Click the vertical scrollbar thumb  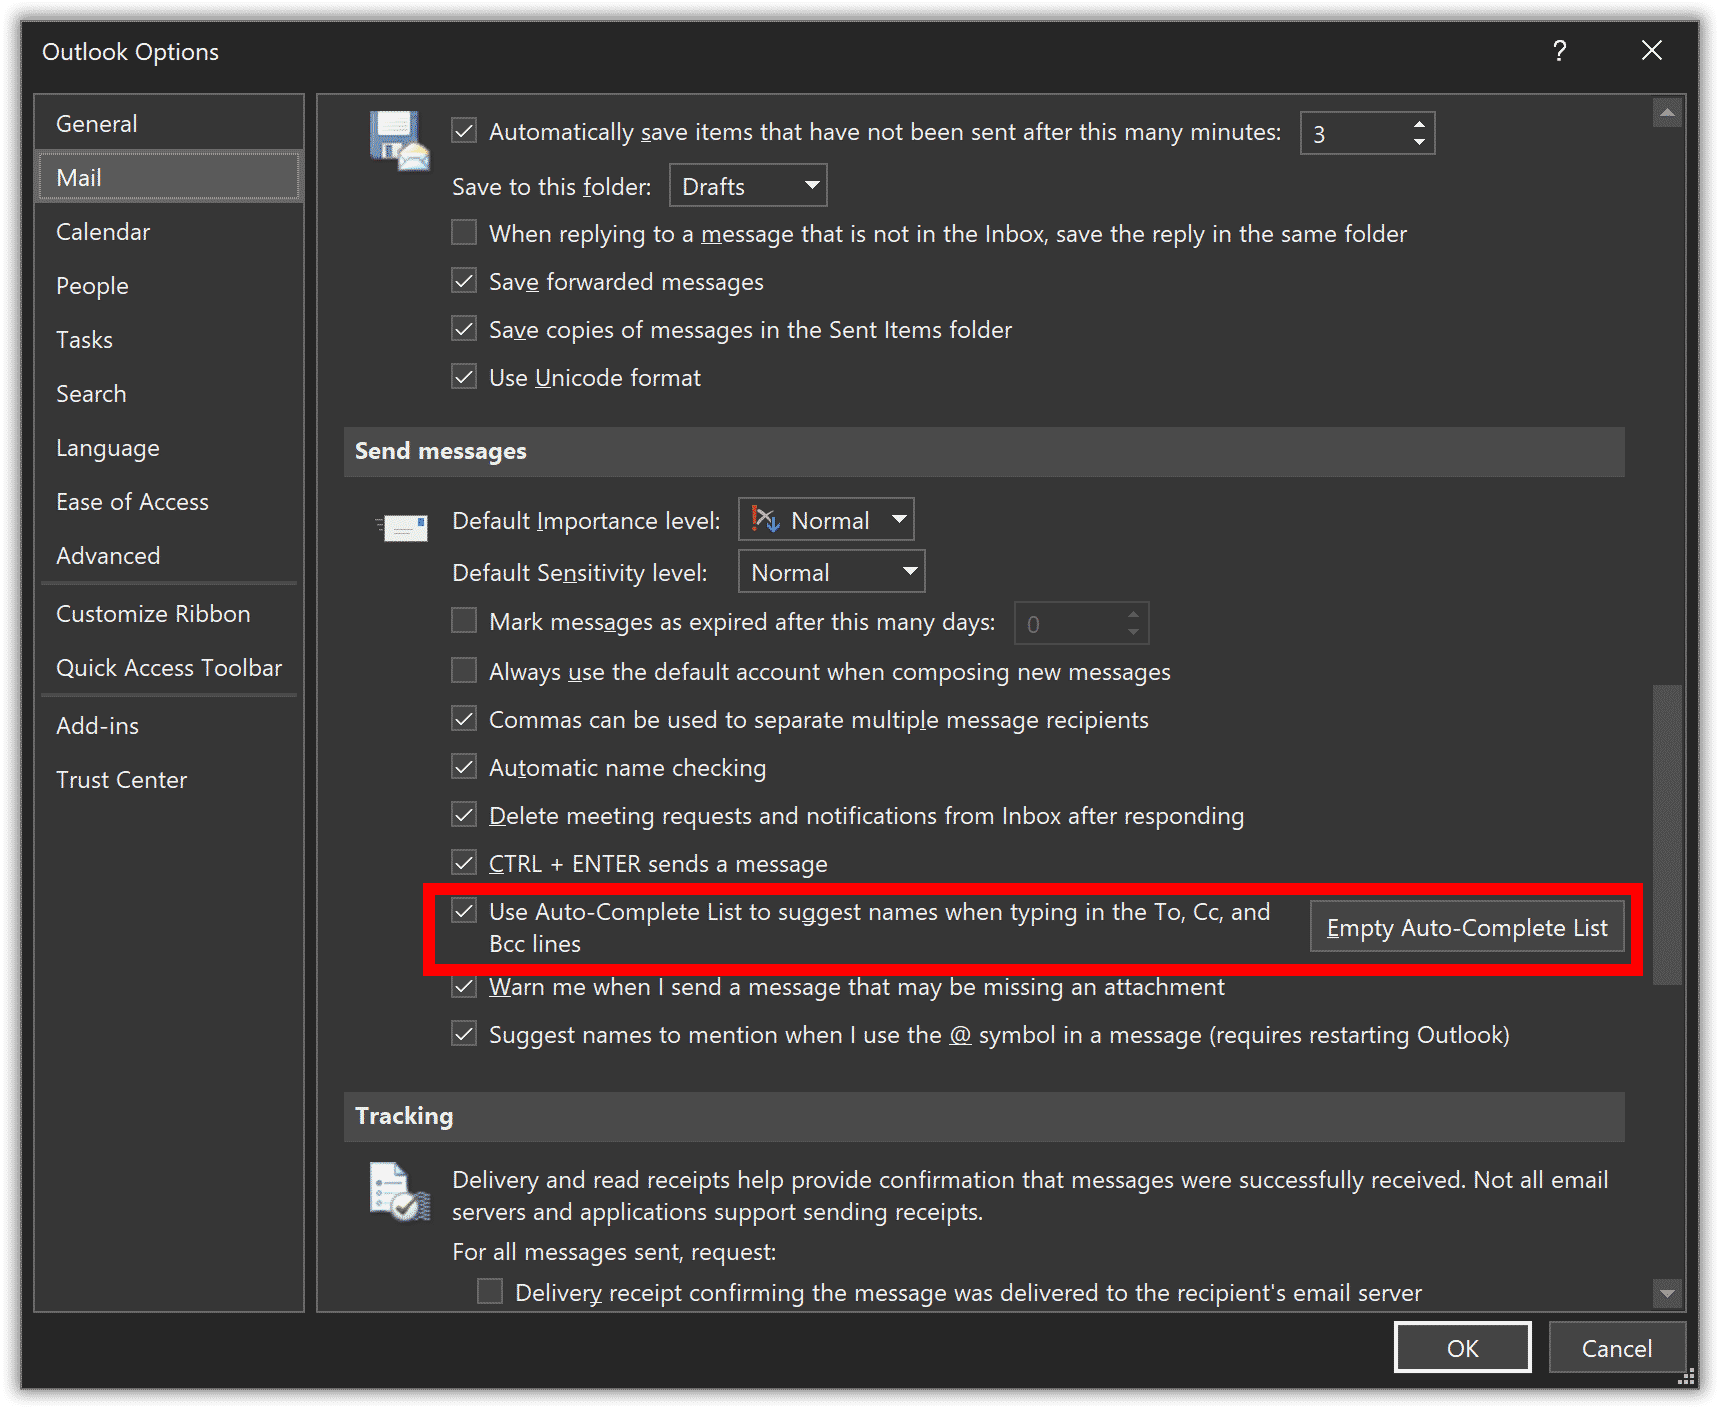pos(1667,835)
